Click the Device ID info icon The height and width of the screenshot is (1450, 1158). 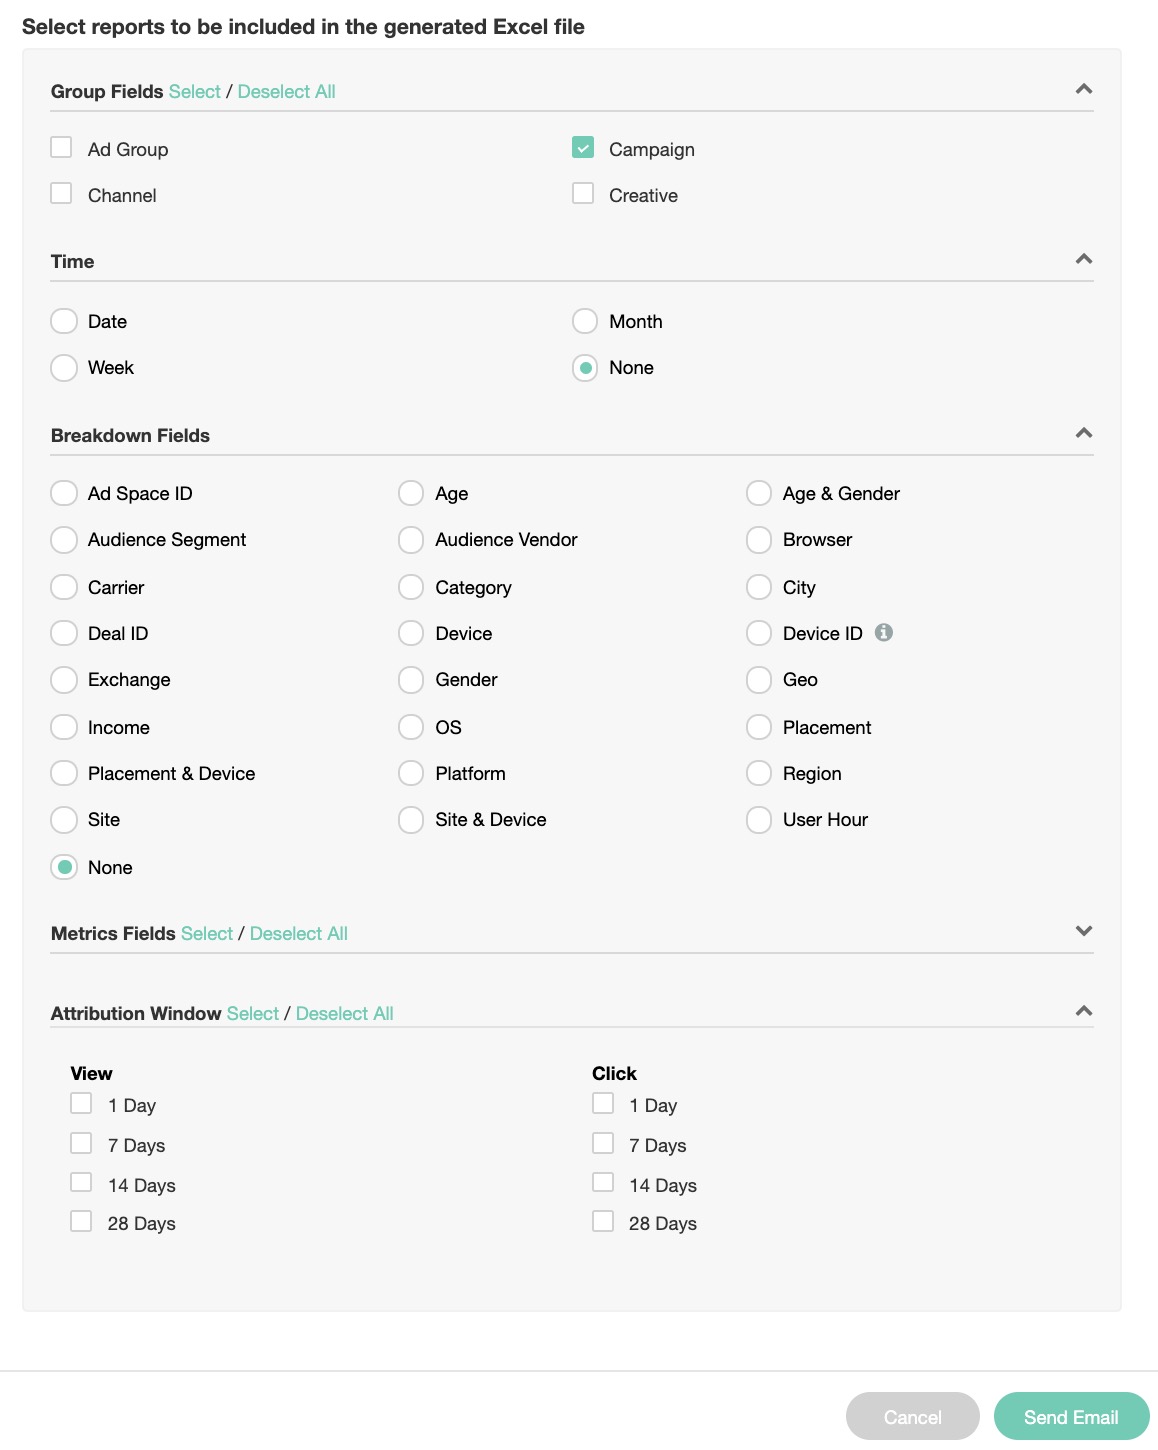[884, 632]
